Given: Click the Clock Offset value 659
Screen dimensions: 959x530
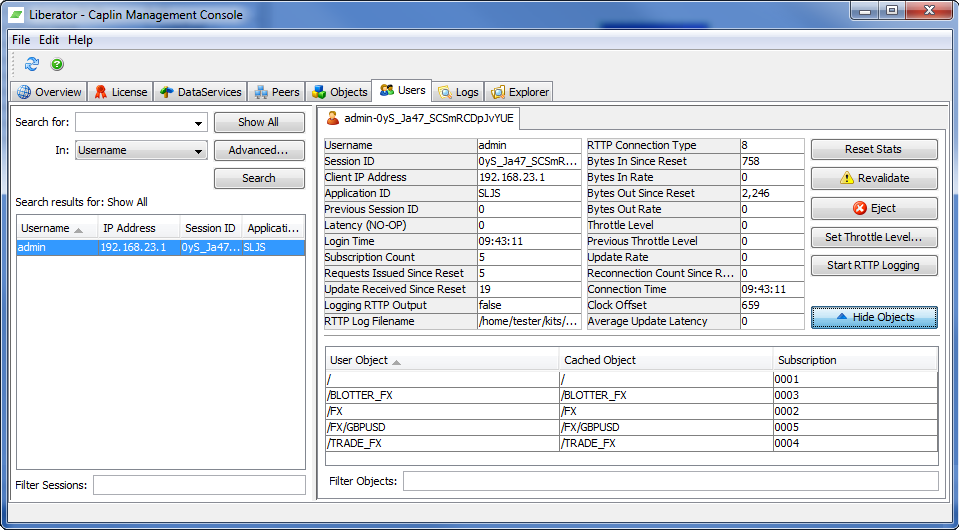Looking at the screenshot, I should [x=772, y=305].
